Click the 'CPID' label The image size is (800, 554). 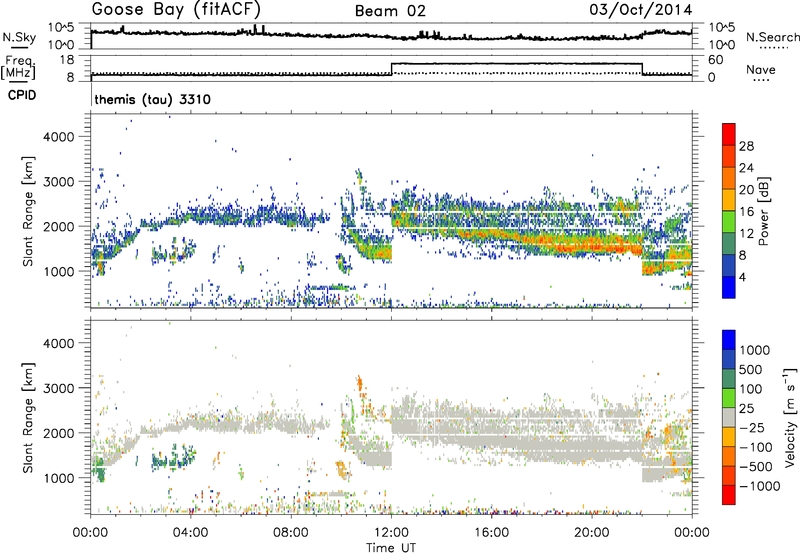(x=22, y=95)
